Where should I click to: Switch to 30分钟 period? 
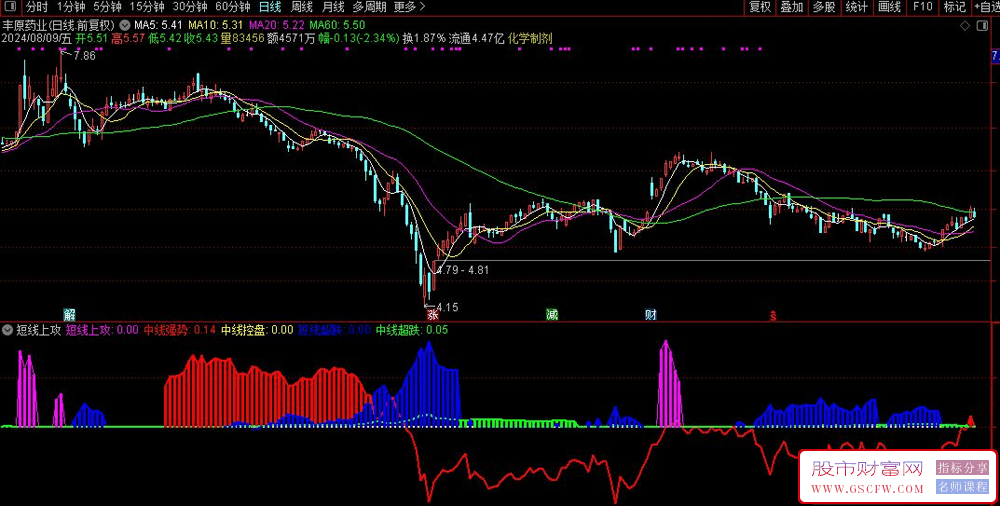190,7
